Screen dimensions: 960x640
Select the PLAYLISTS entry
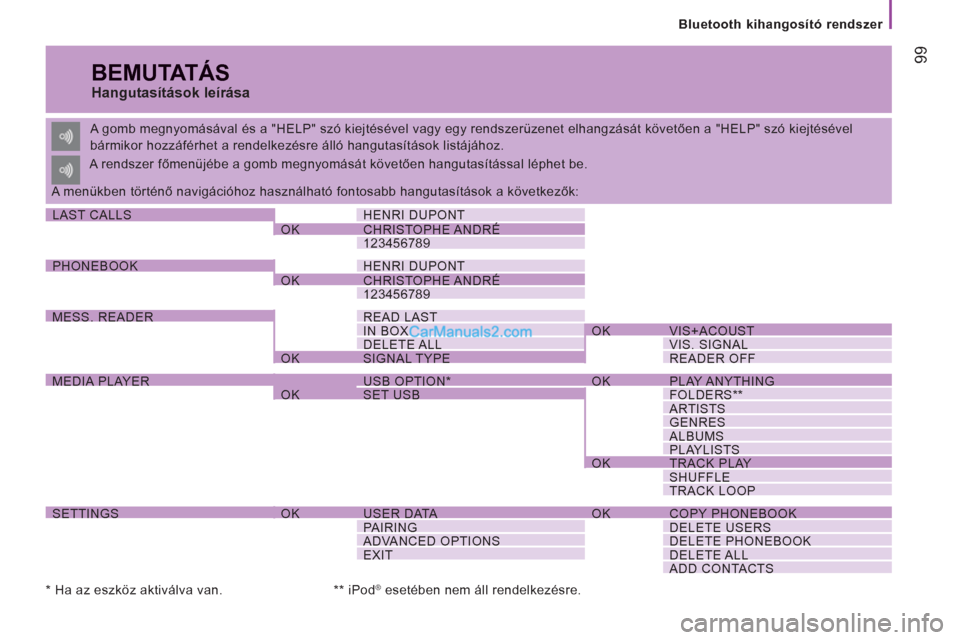coord(777,450)
